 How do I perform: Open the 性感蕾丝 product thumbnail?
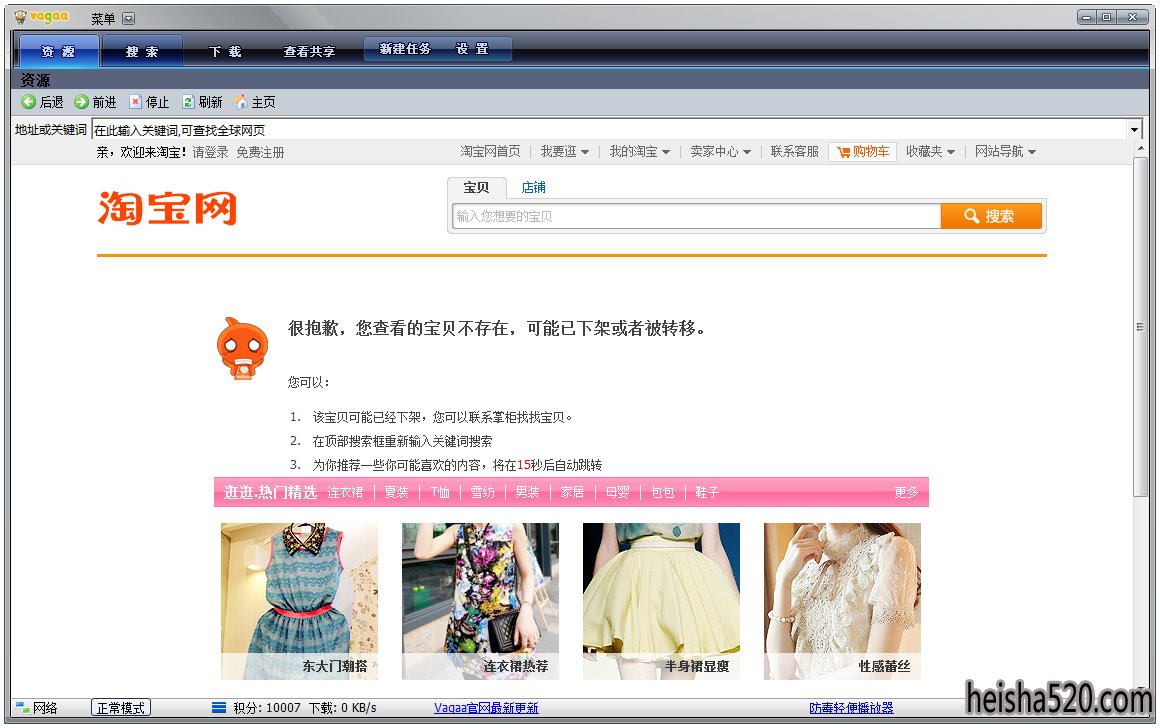coord(843,601)
